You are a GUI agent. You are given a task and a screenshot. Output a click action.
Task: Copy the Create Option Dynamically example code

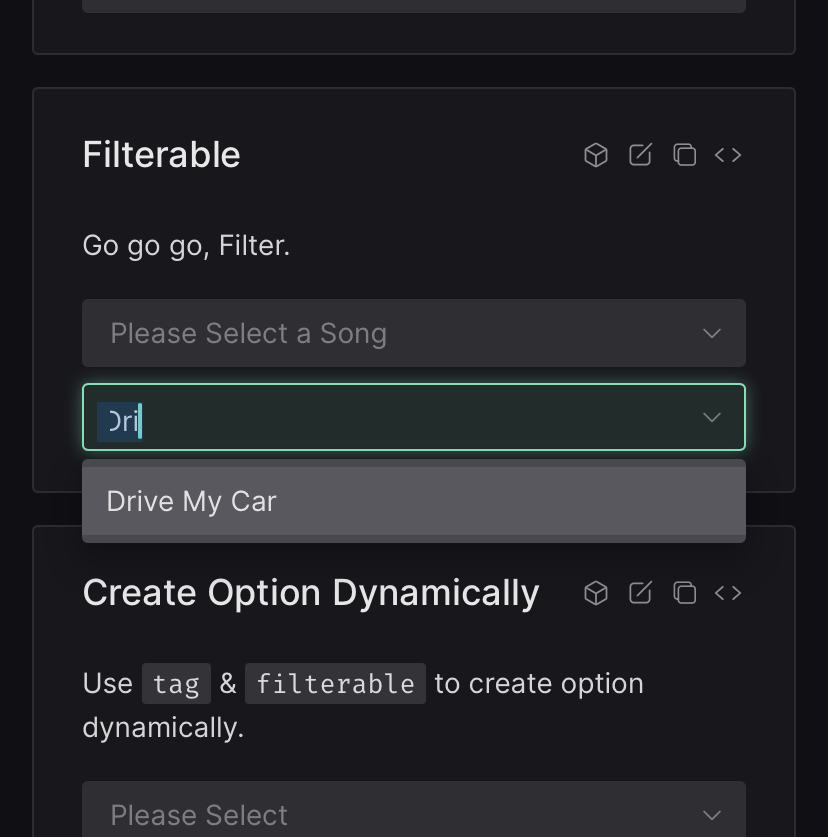684,592
